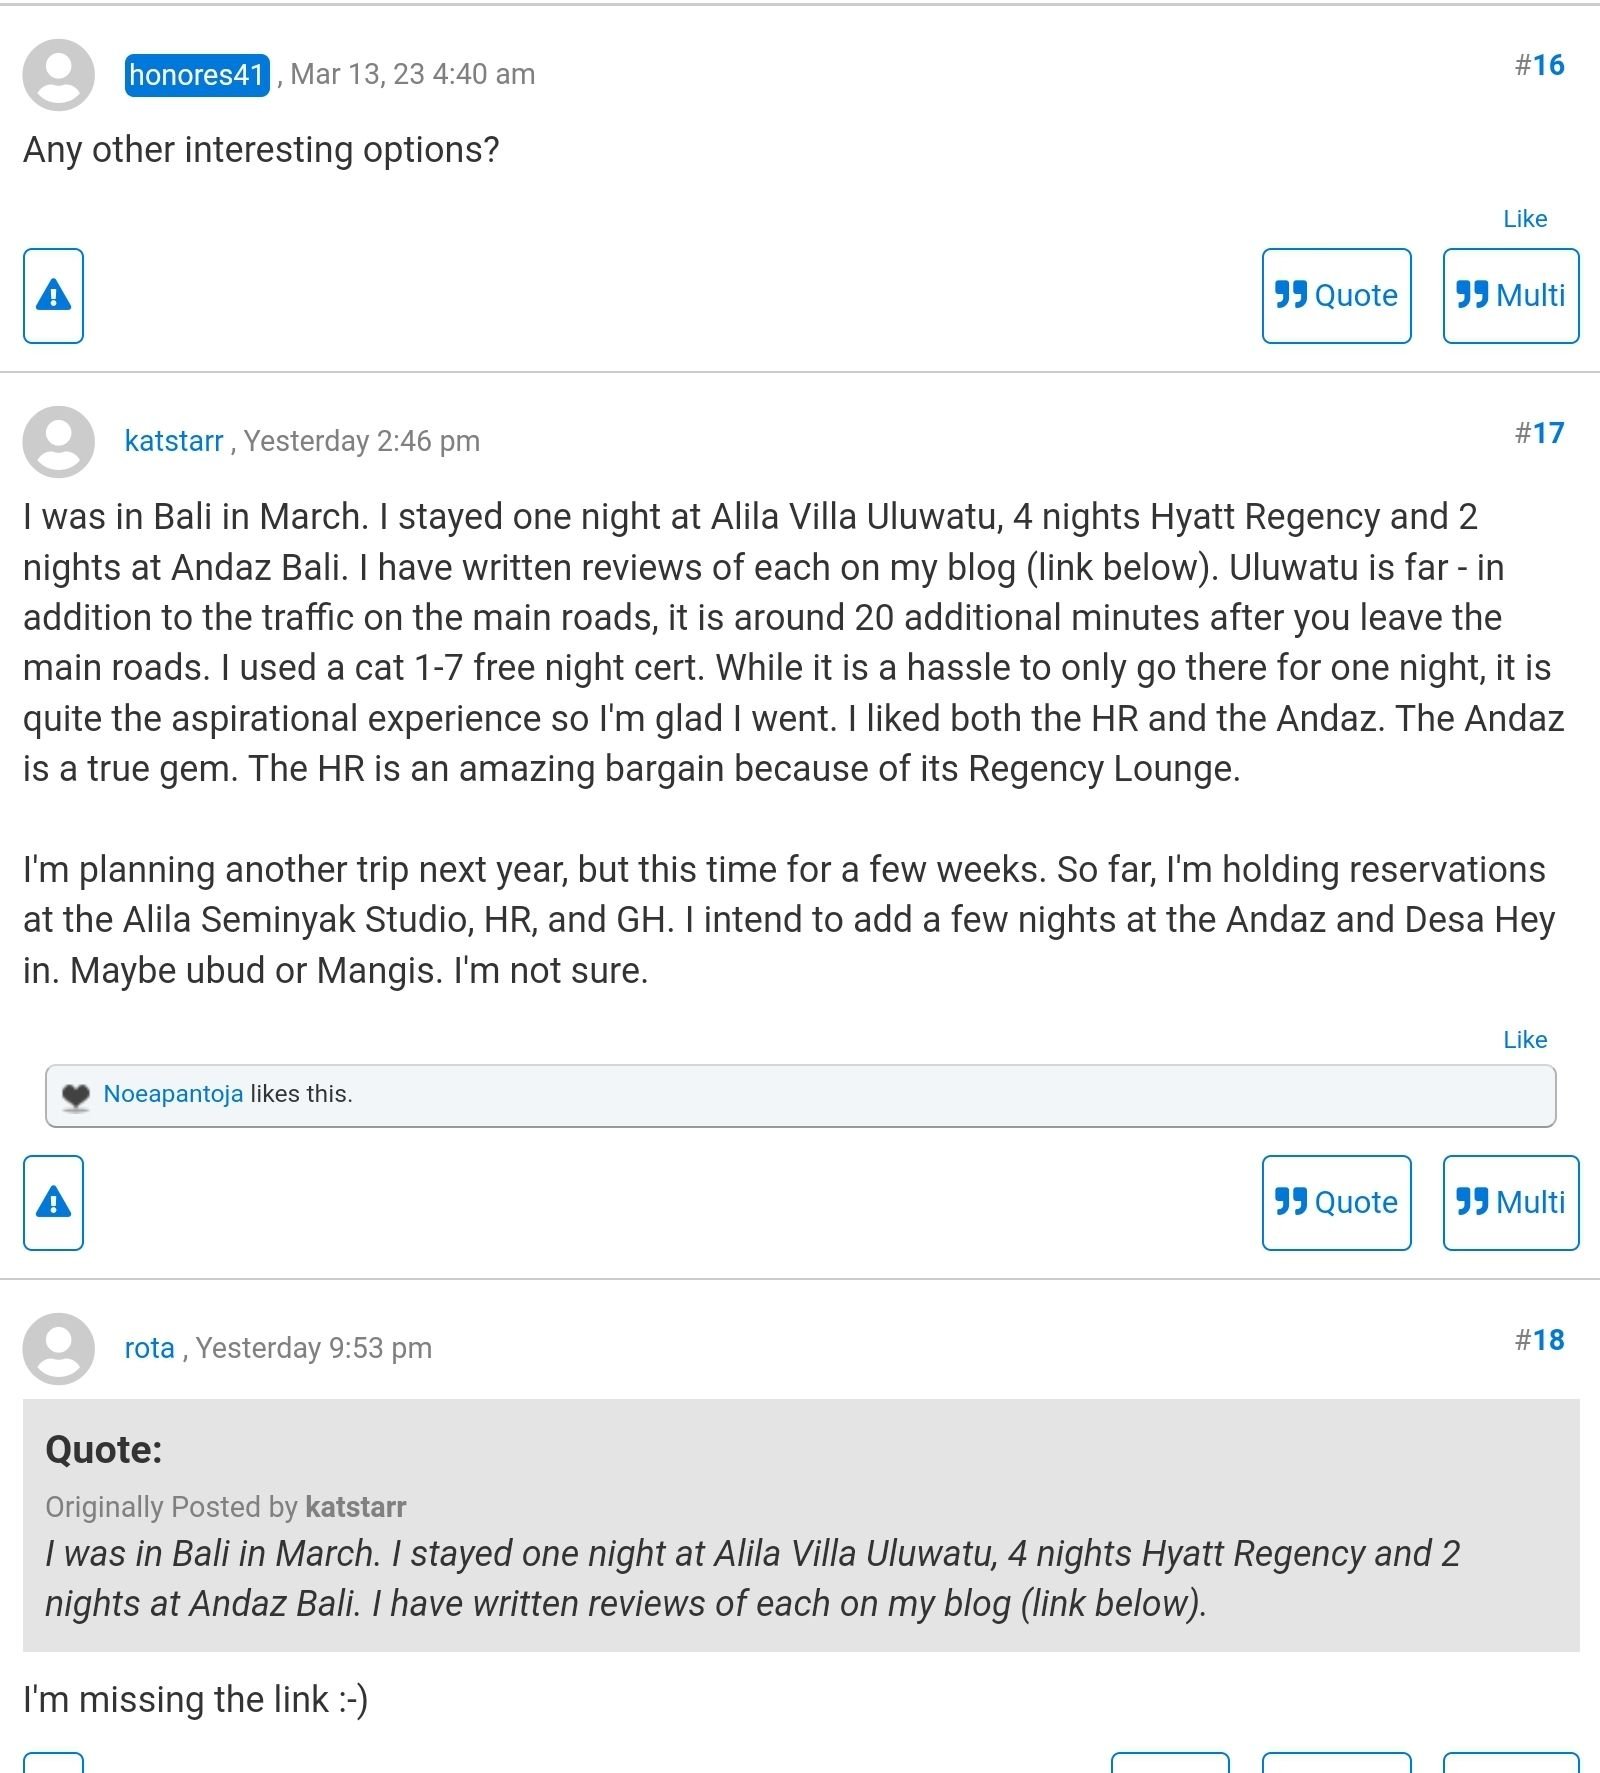Open permalink for post #17

(1539, 433)
